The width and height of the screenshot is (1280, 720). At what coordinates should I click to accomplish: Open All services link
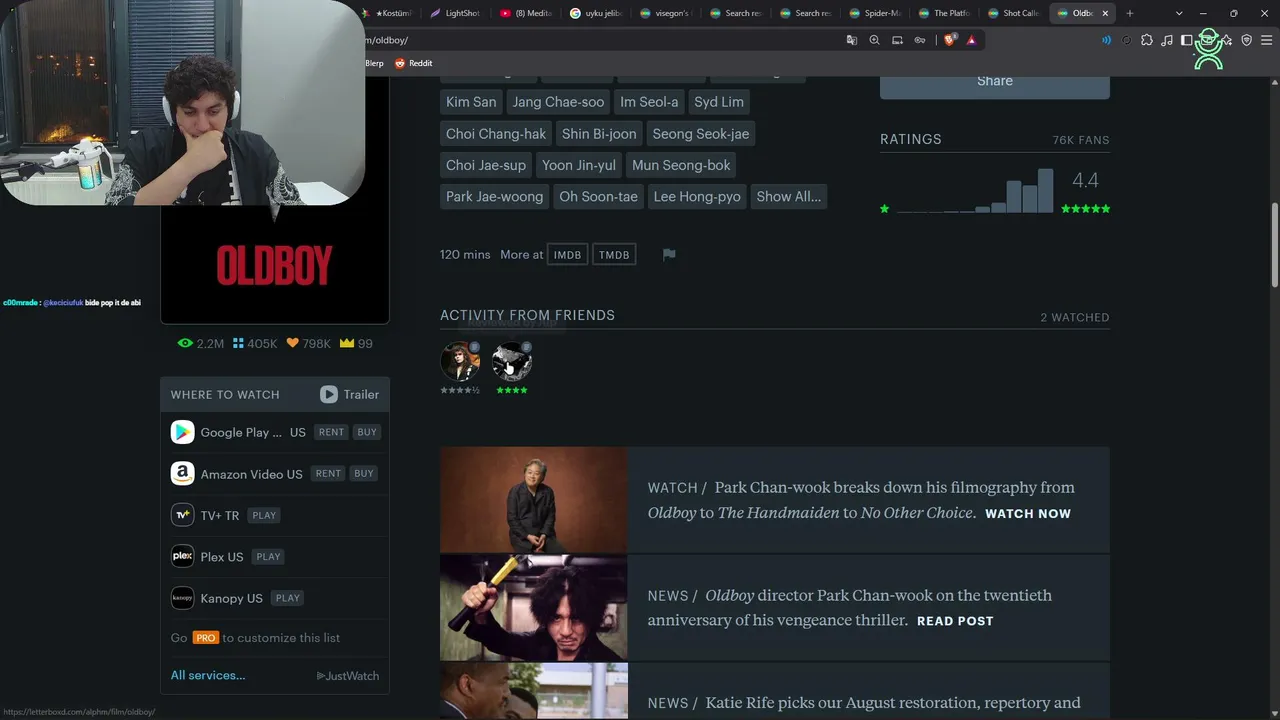tap(208, 675)
